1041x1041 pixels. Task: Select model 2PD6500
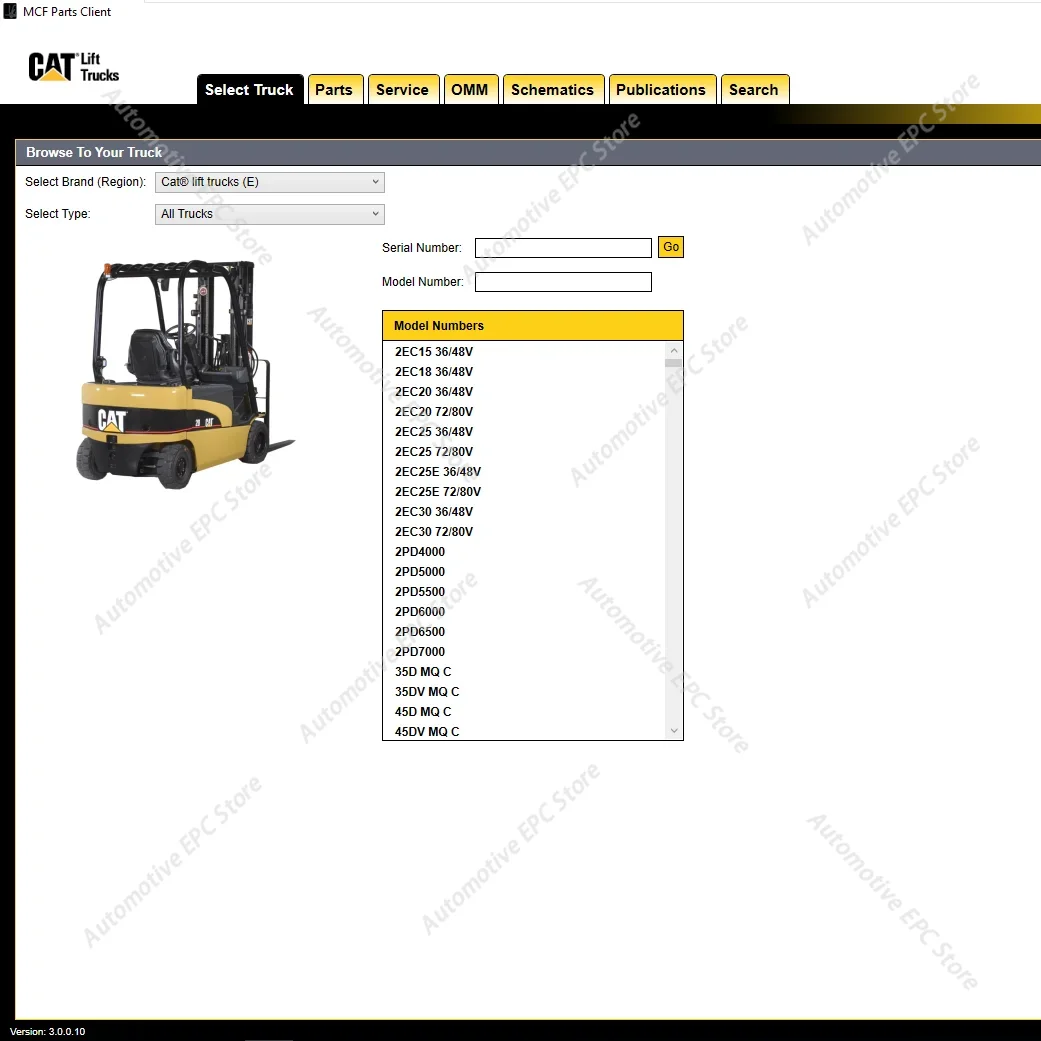click(x=420, y=631)
